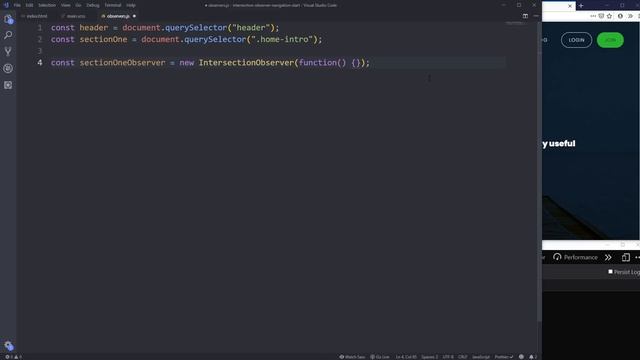Click the Prettier status bar item
The width and height of the screenshot is (640, 360).
tap(504, 357)
